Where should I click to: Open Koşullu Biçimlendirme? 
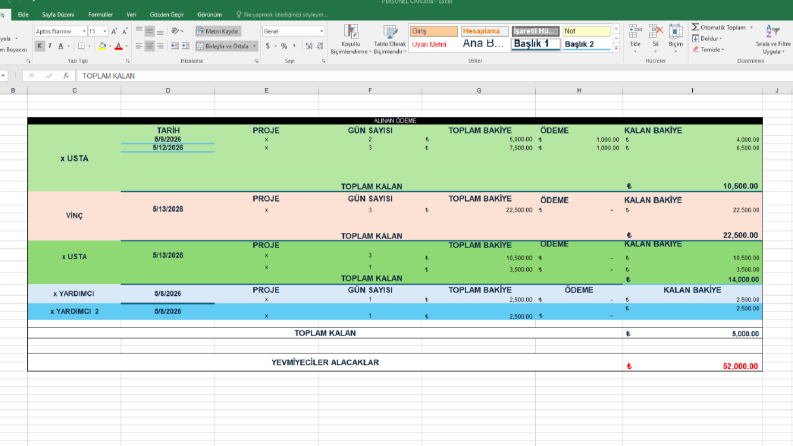pos(350,39)
